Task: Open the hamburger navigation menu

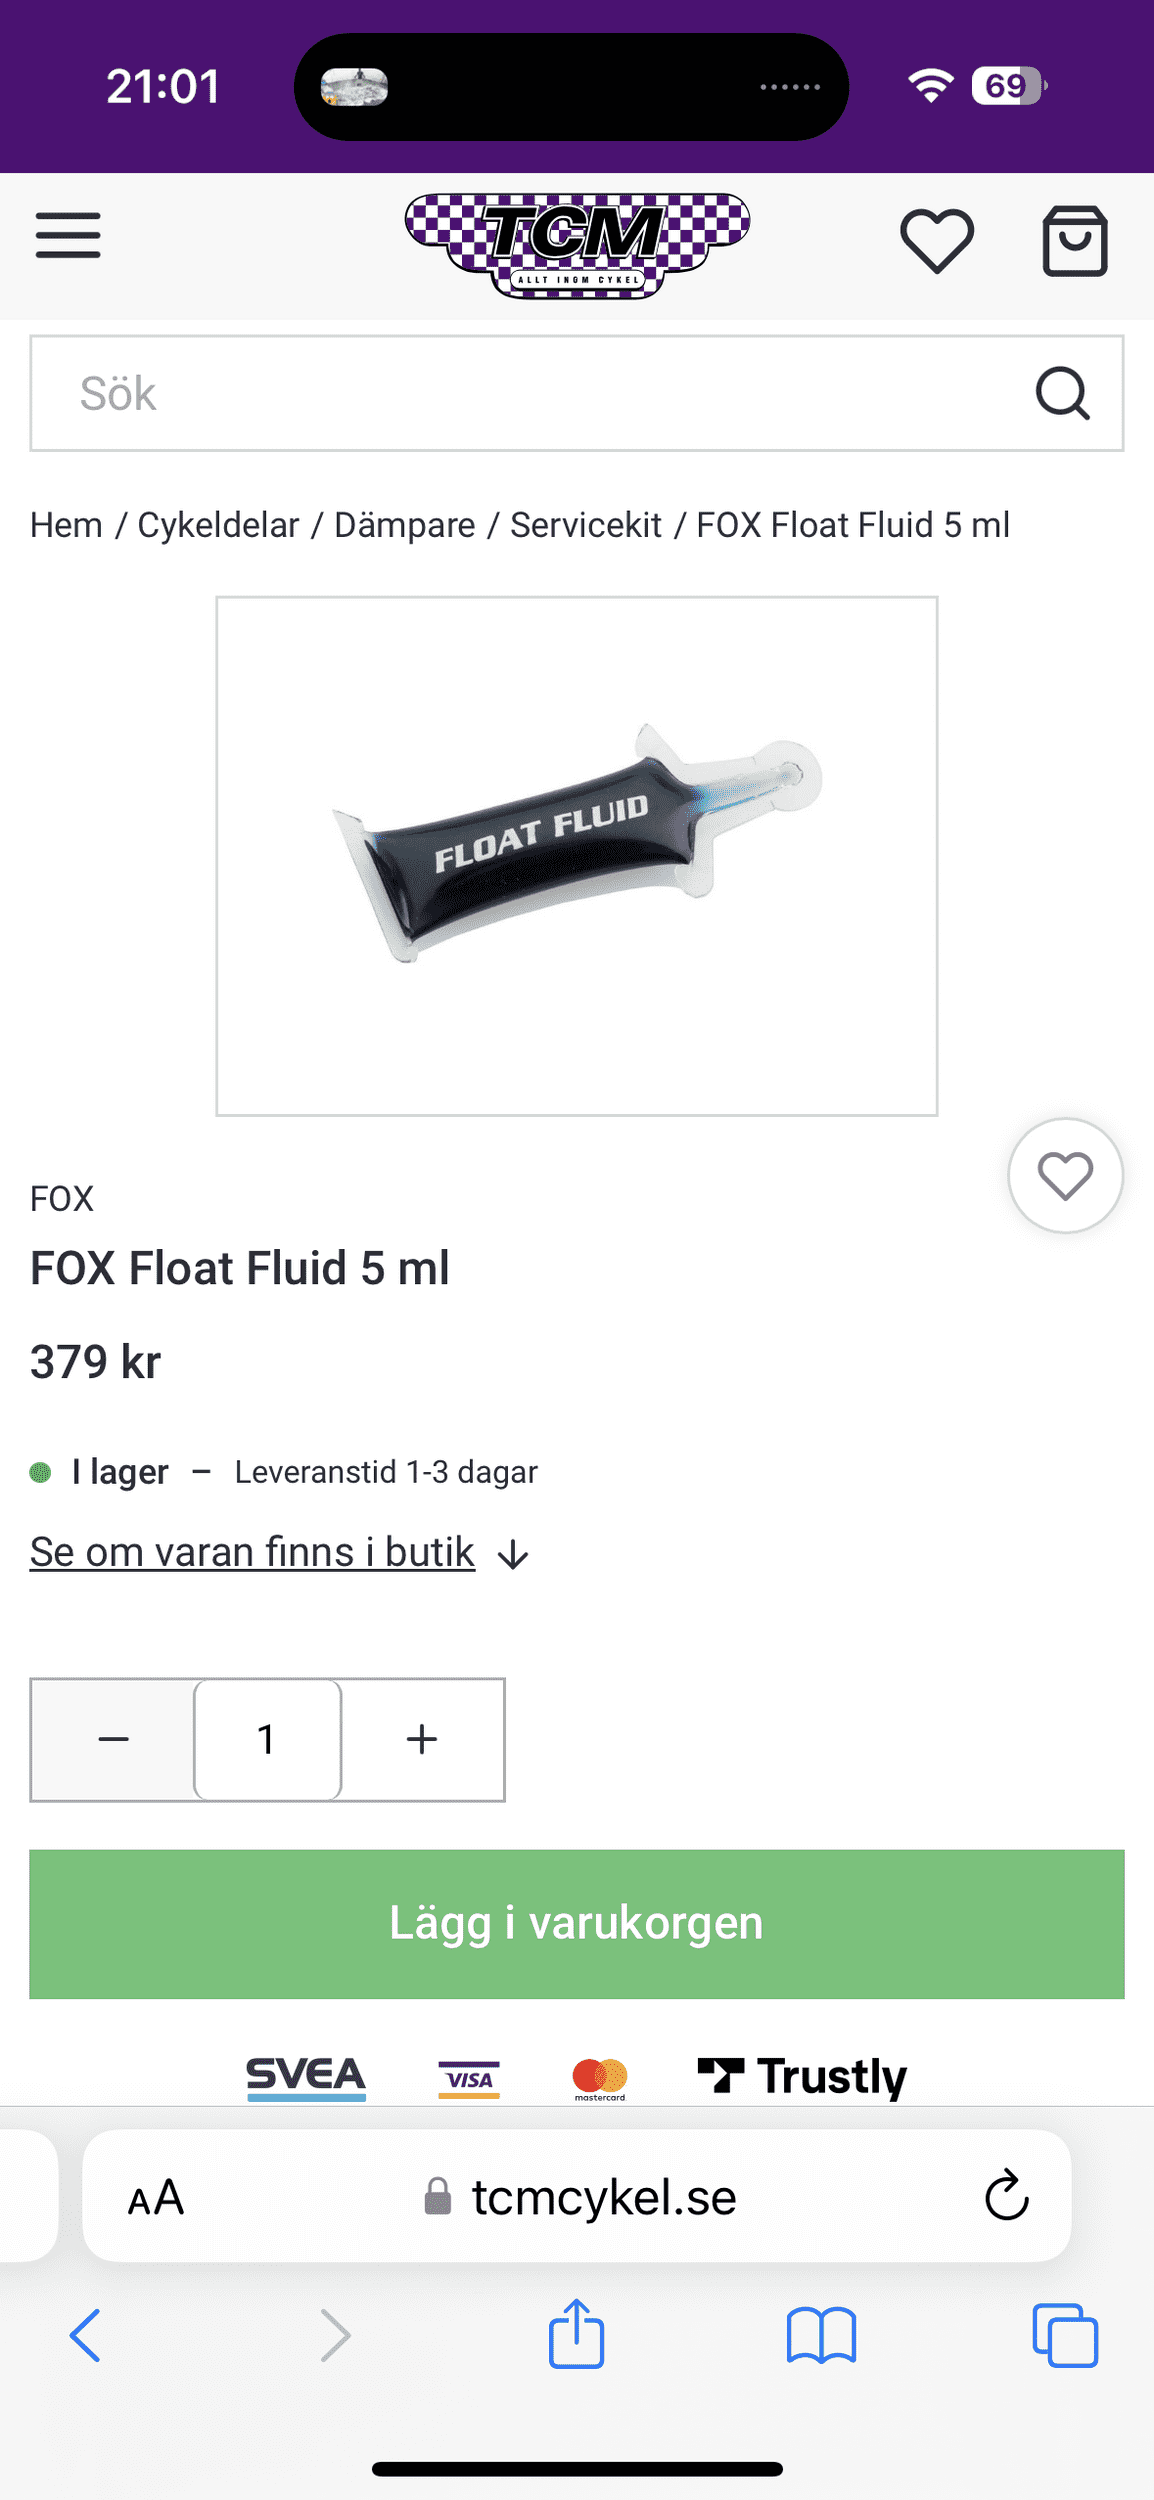Action: (68, 236)
